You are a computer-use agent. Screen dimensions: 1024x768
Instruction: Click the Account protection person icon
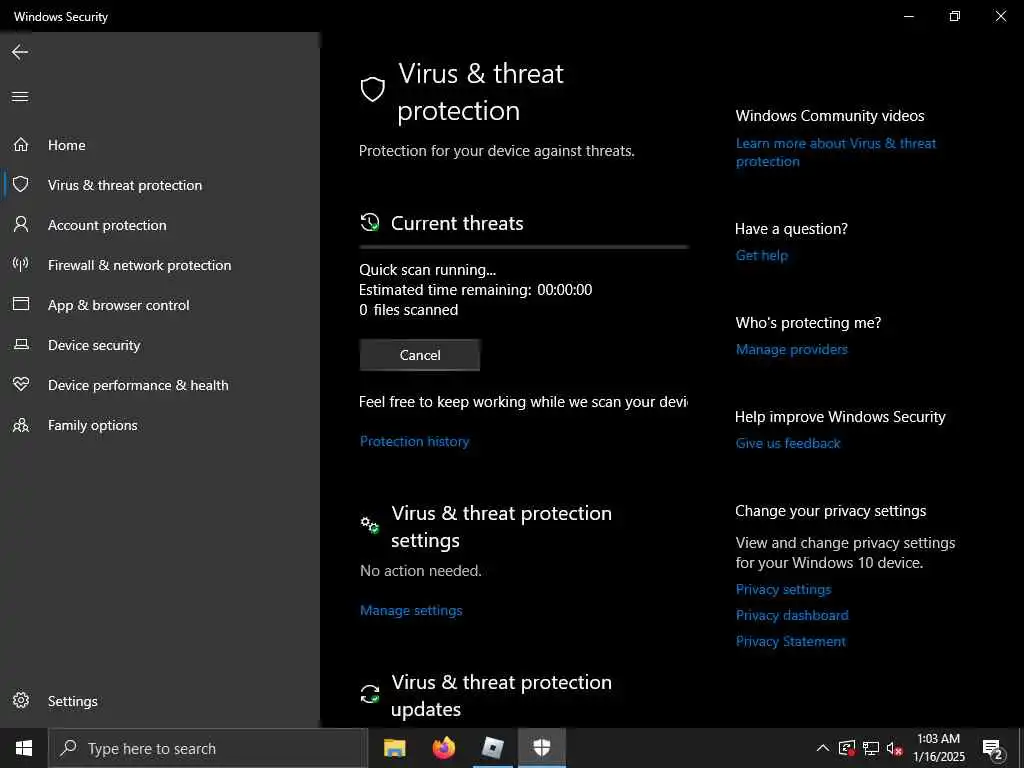pyautogui.click(x=20, y=225)
